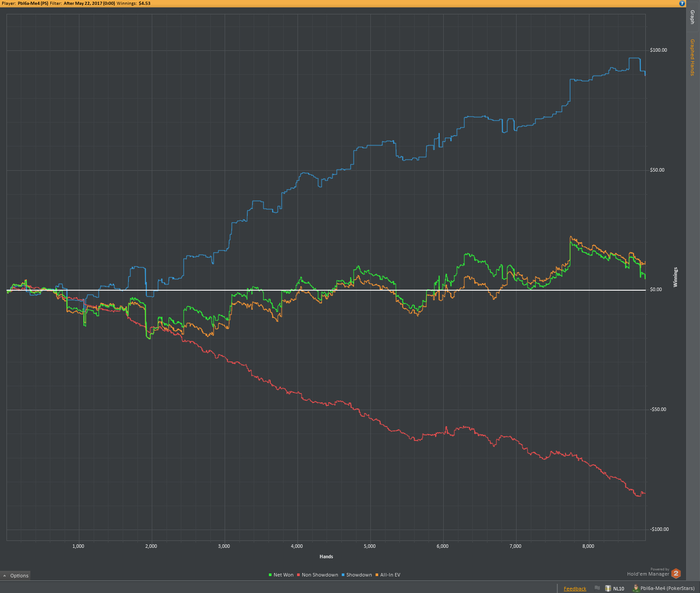Click the blue info icon in header
This screenshot has height=593, width=700.
coord(682,3)
